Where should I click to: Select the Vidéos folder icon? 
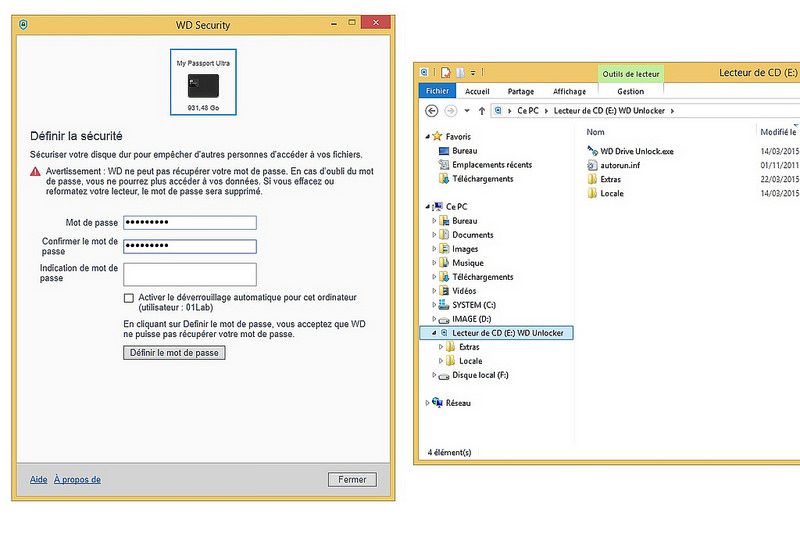(444, 291)
